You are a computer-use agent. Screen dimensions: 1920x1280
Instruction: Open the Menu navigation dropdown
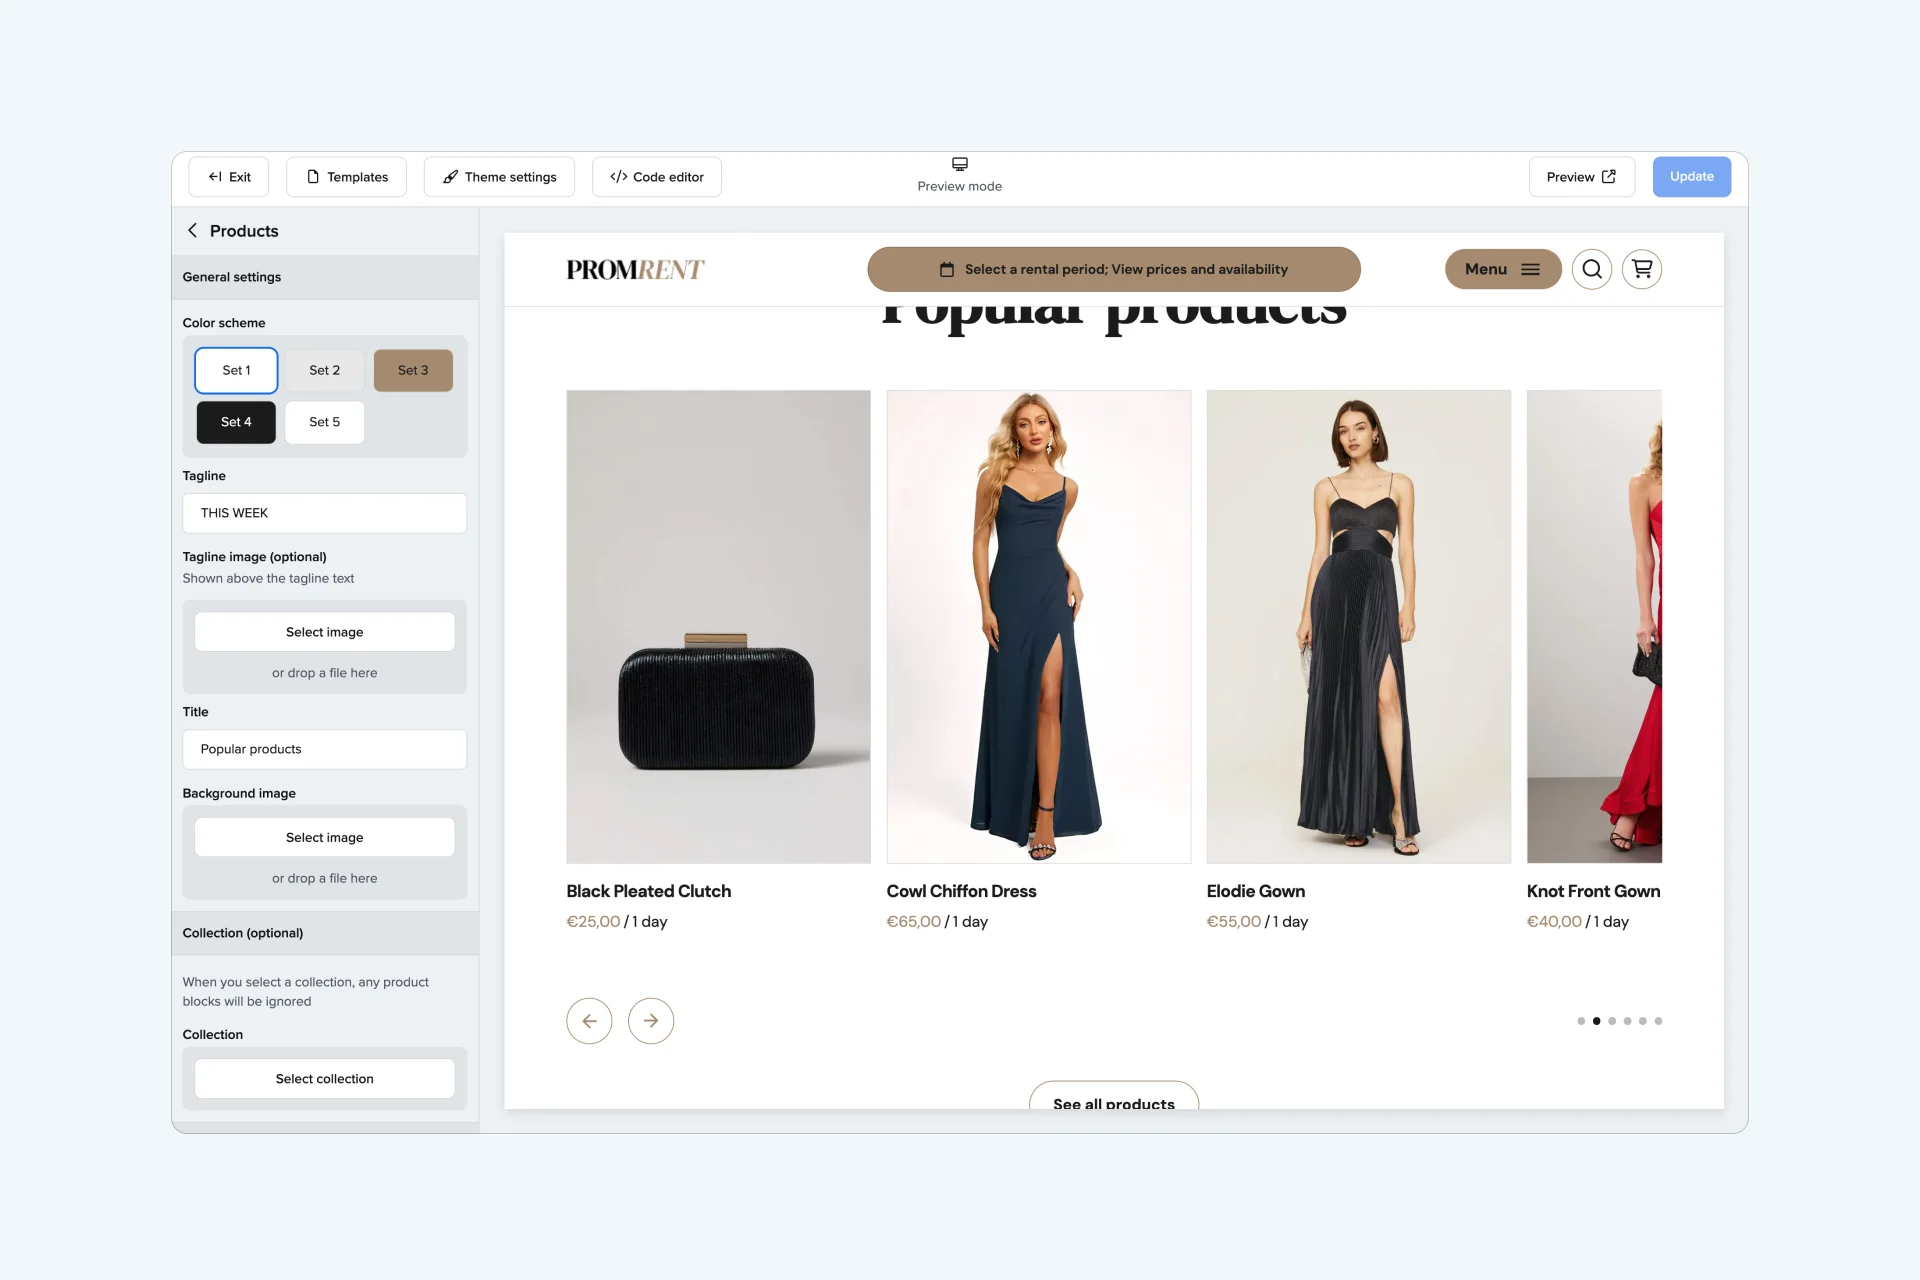click(1500, 269)
